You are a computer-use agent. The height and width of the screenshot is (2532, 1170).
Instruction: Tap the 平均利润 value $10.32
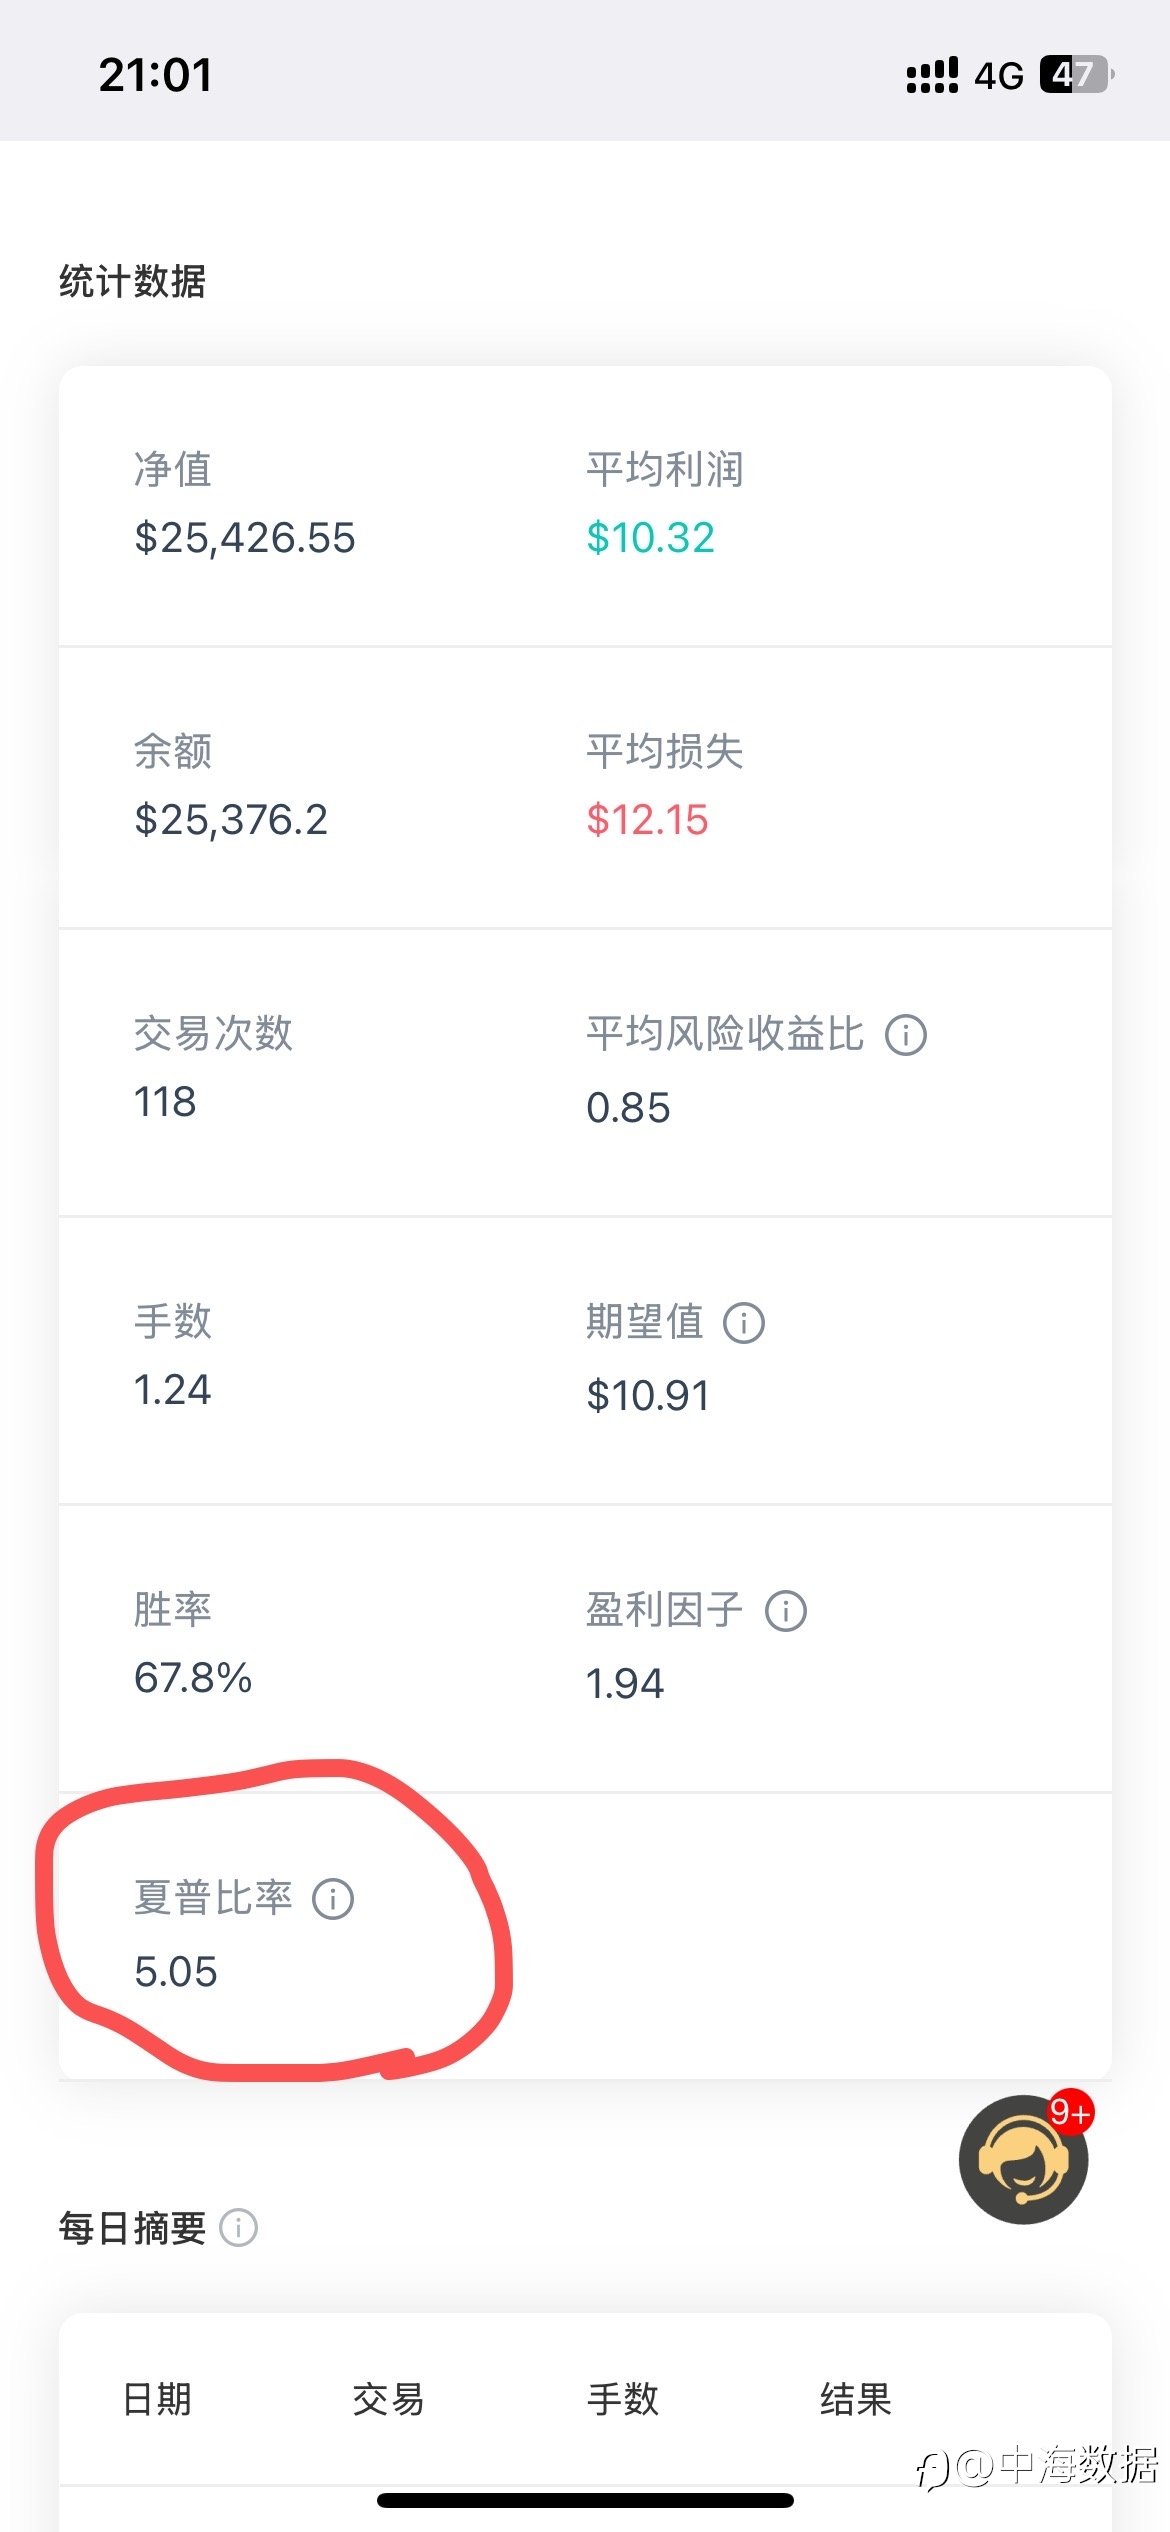click(650, 538)
